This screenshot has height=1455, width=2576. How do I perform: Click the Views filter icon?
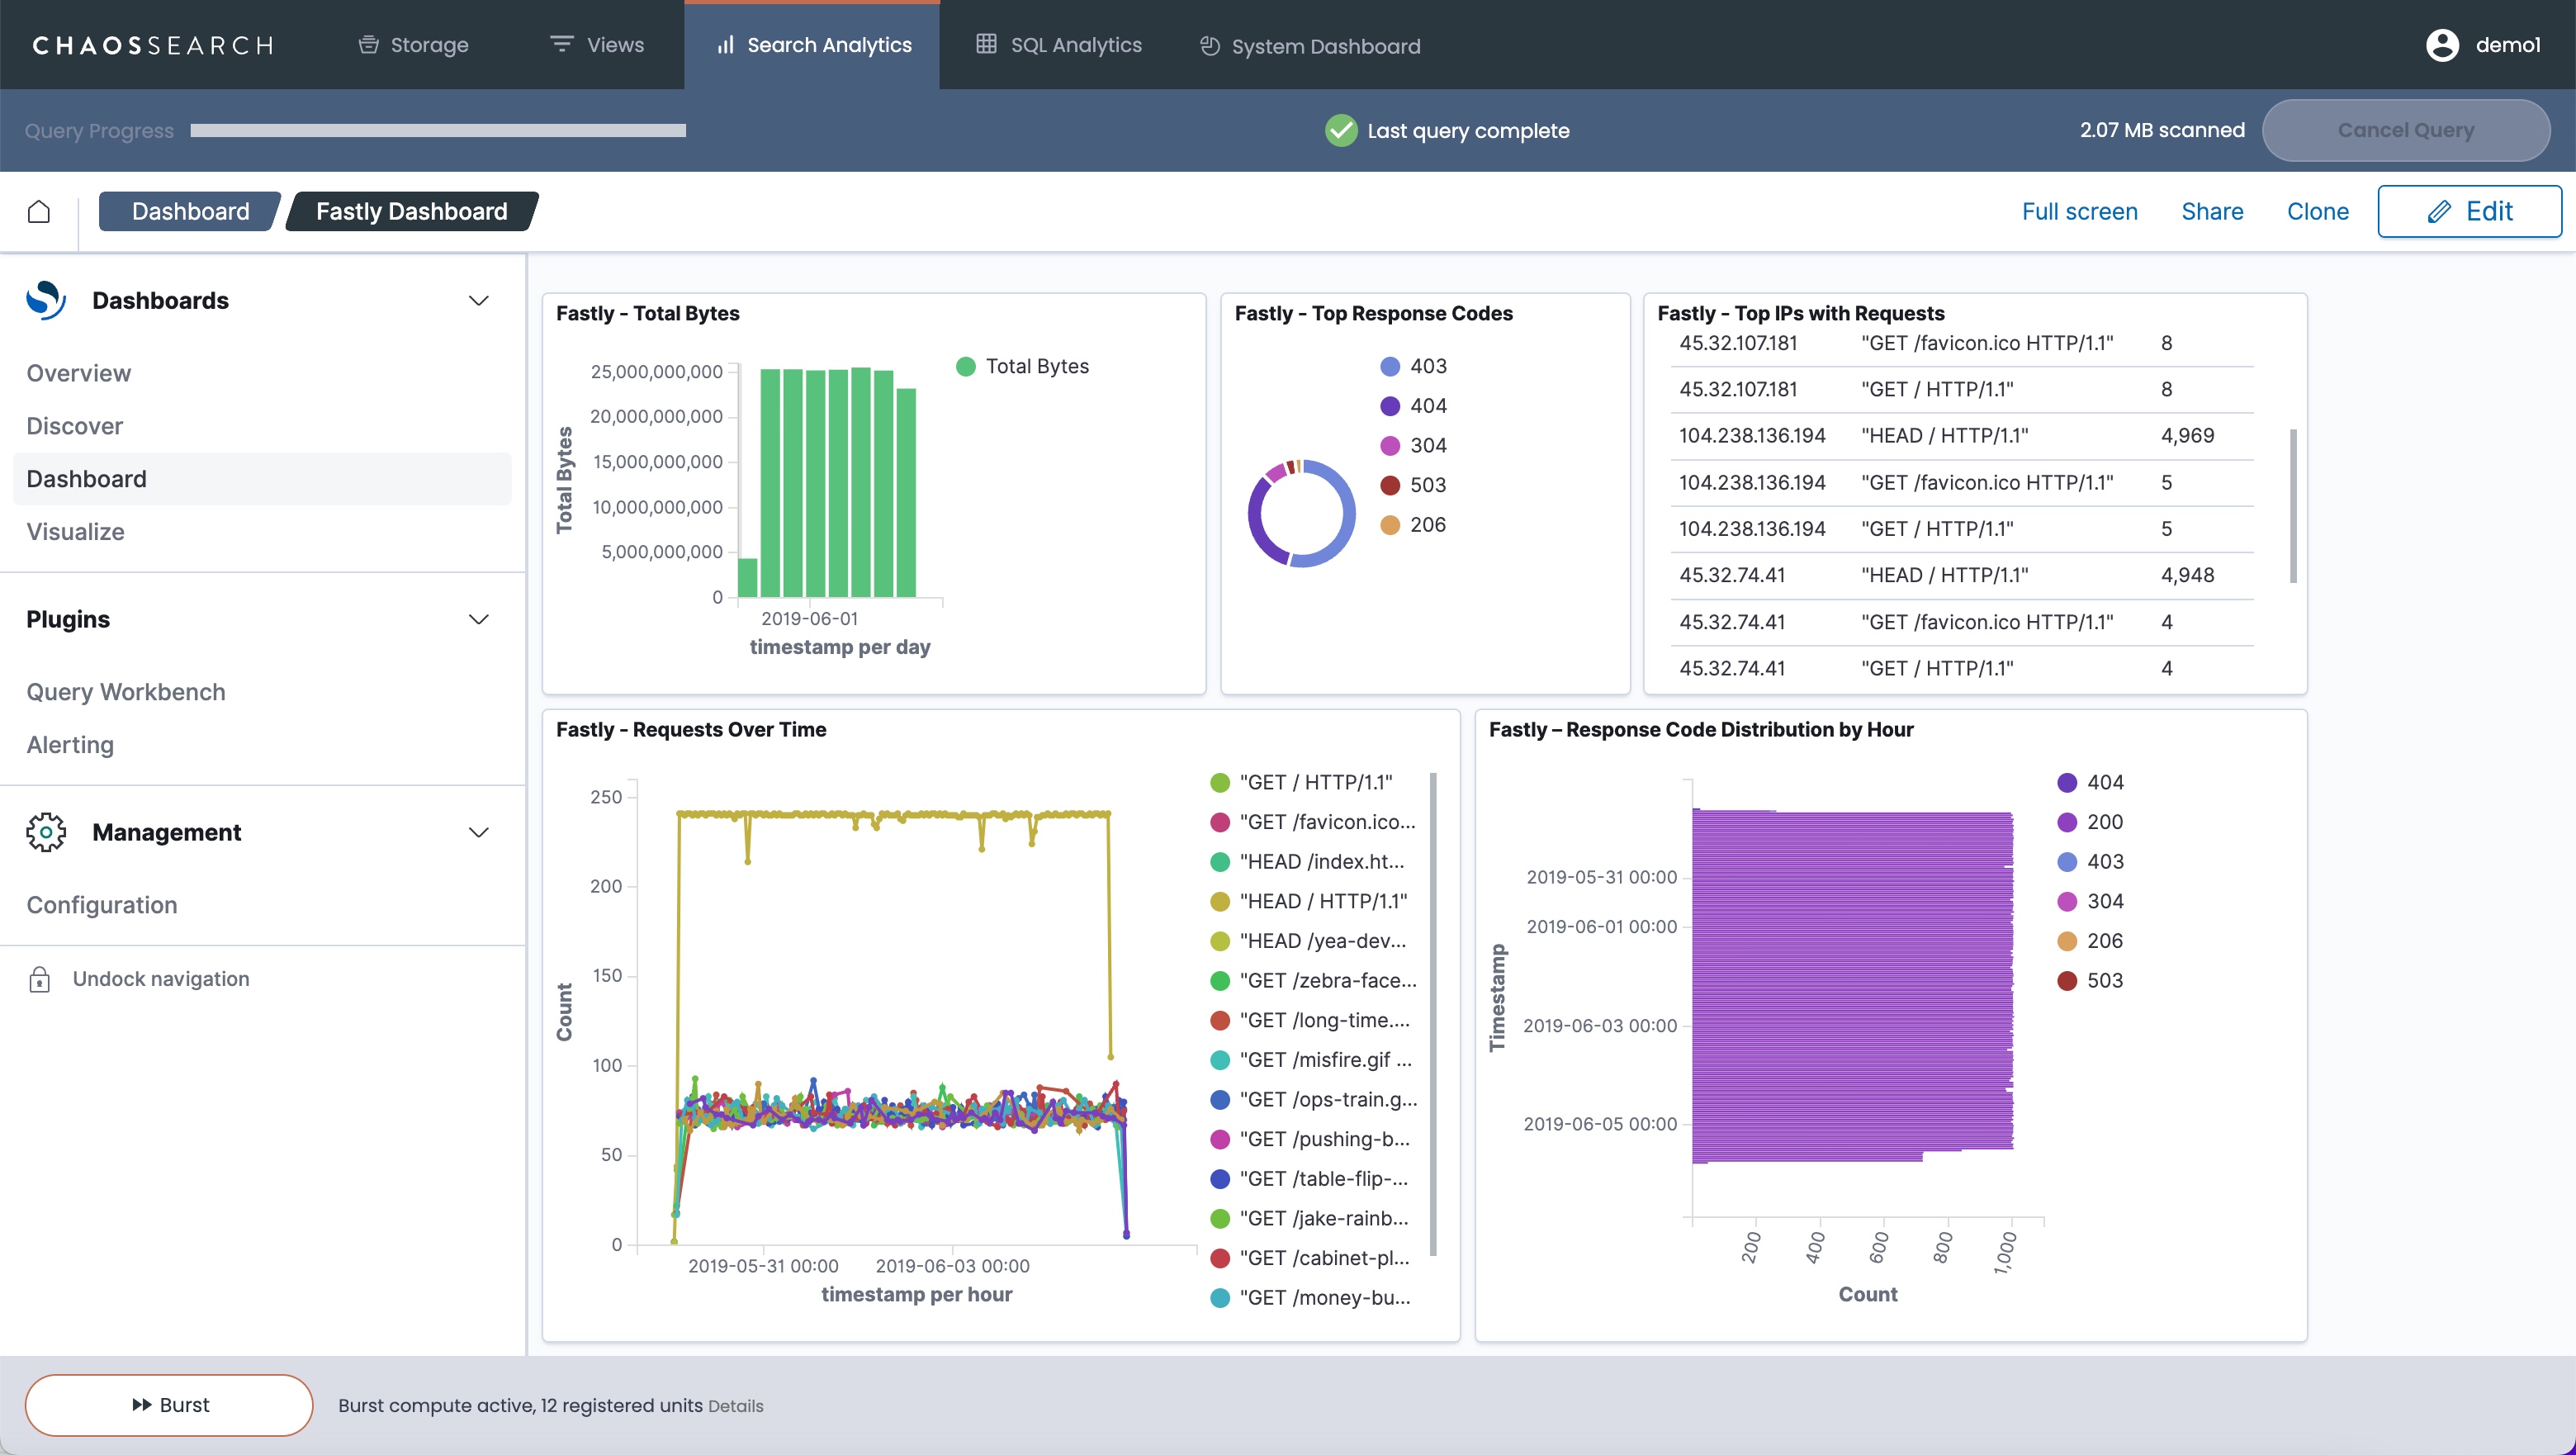[561, 44]
